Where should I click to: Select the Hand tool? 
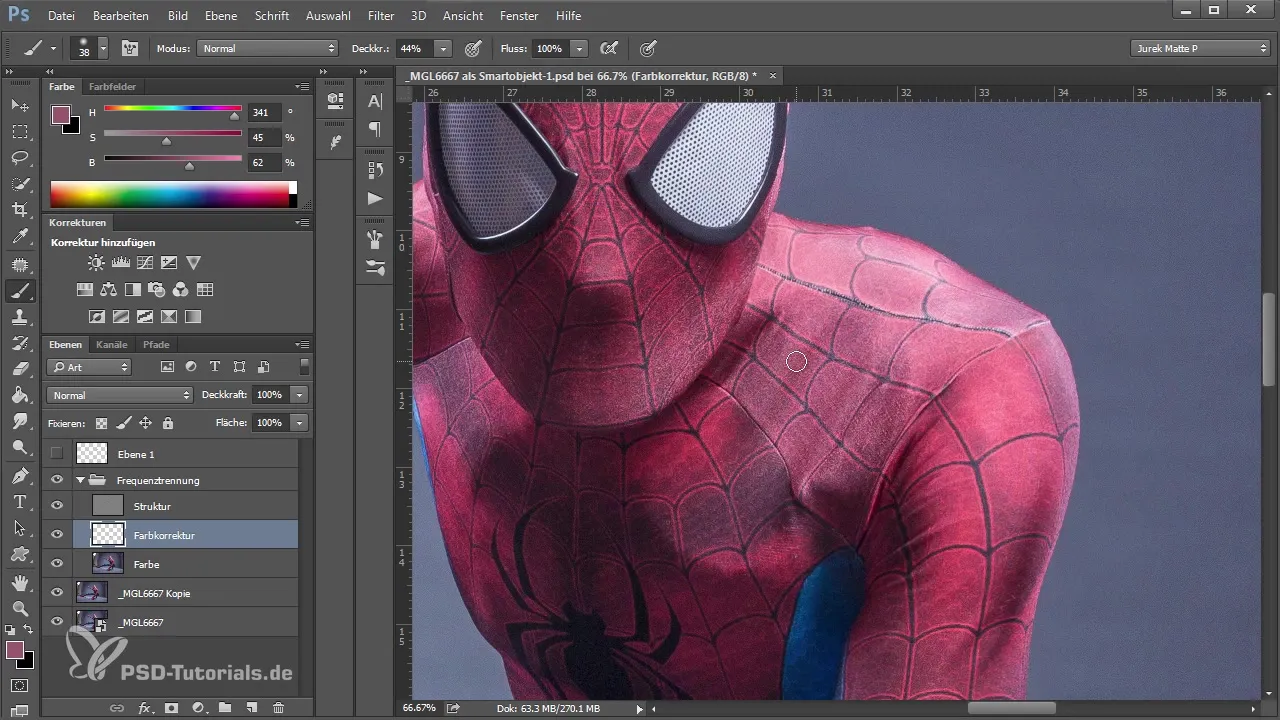click(19, 582)
